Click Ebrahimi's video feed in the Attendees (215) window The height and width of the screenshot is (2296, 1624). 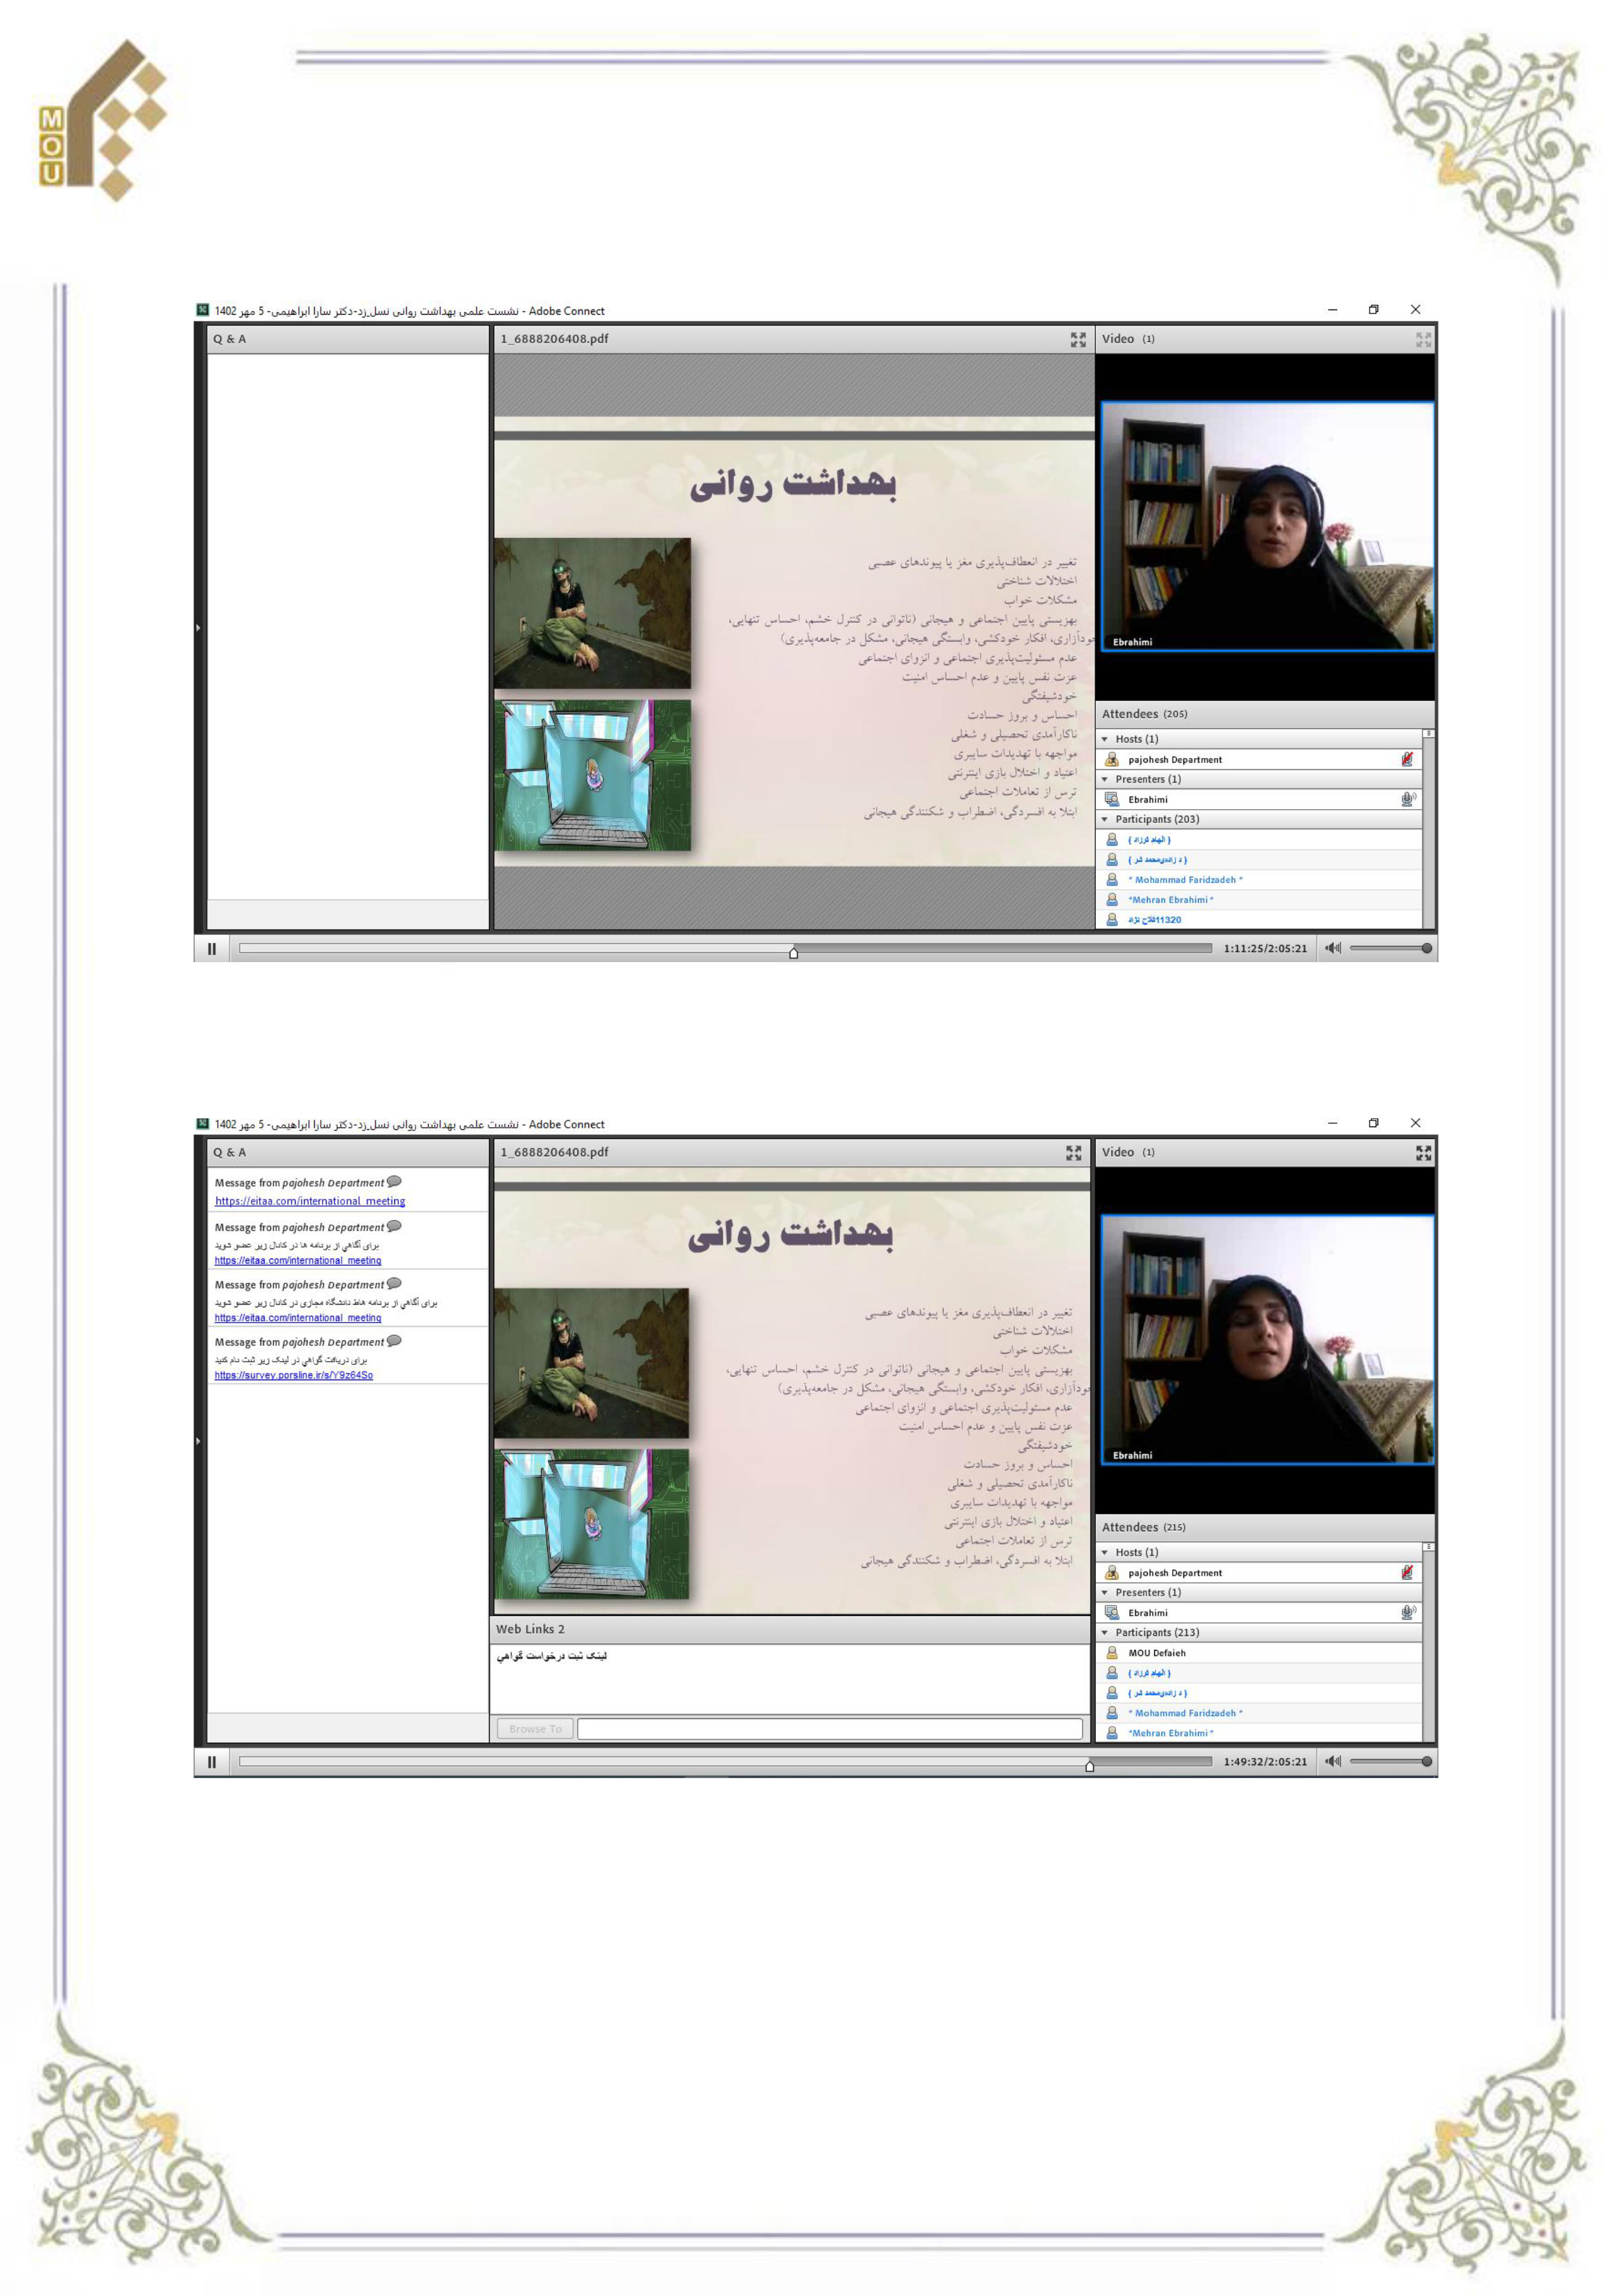pyautogui.click(x=1267, y=1340)
